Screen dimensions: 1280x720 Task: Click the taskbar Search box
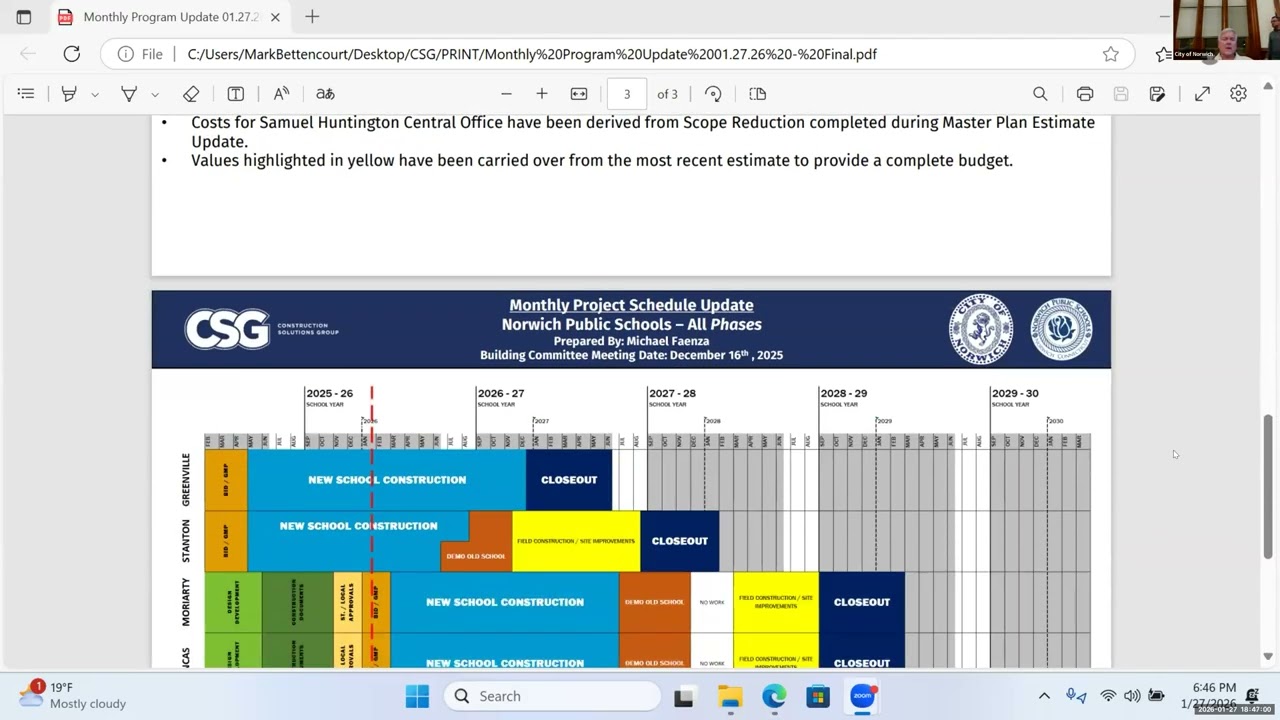pos(552,696)
